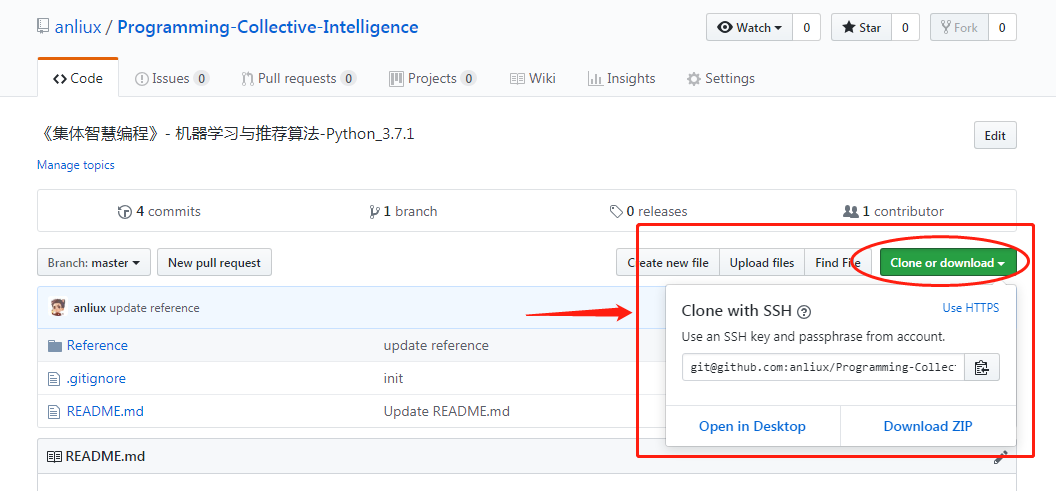Click the help question mark near Clone with SSH
The image size is (1056, 491).
tap(803, 312)
